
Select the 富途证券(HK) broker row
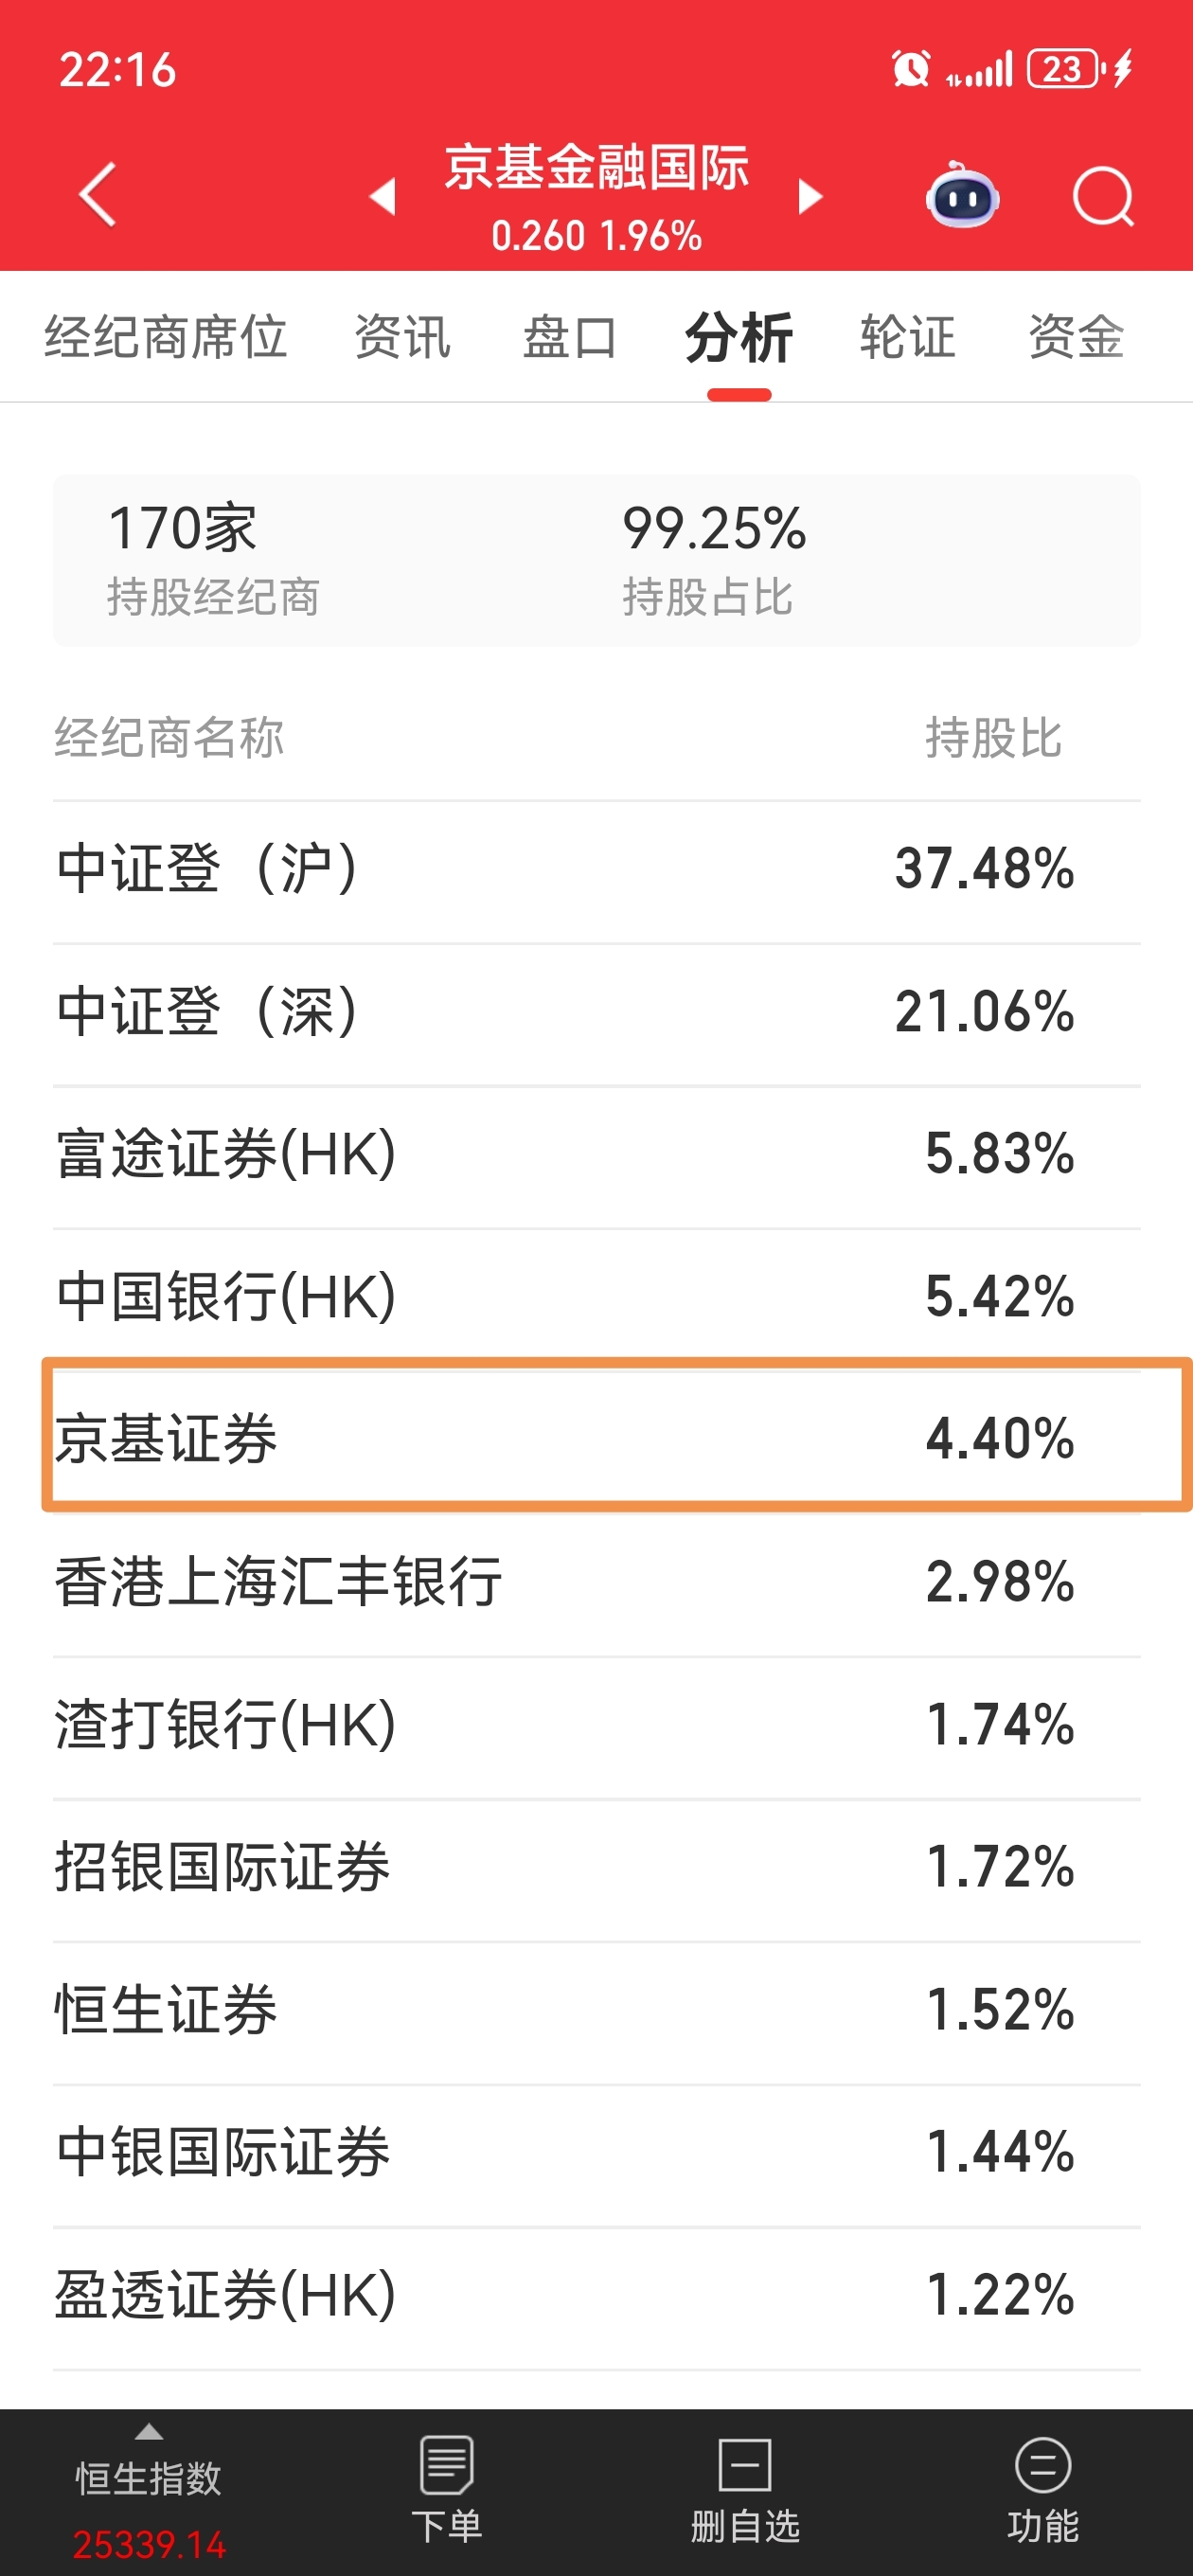[597, 1155]
